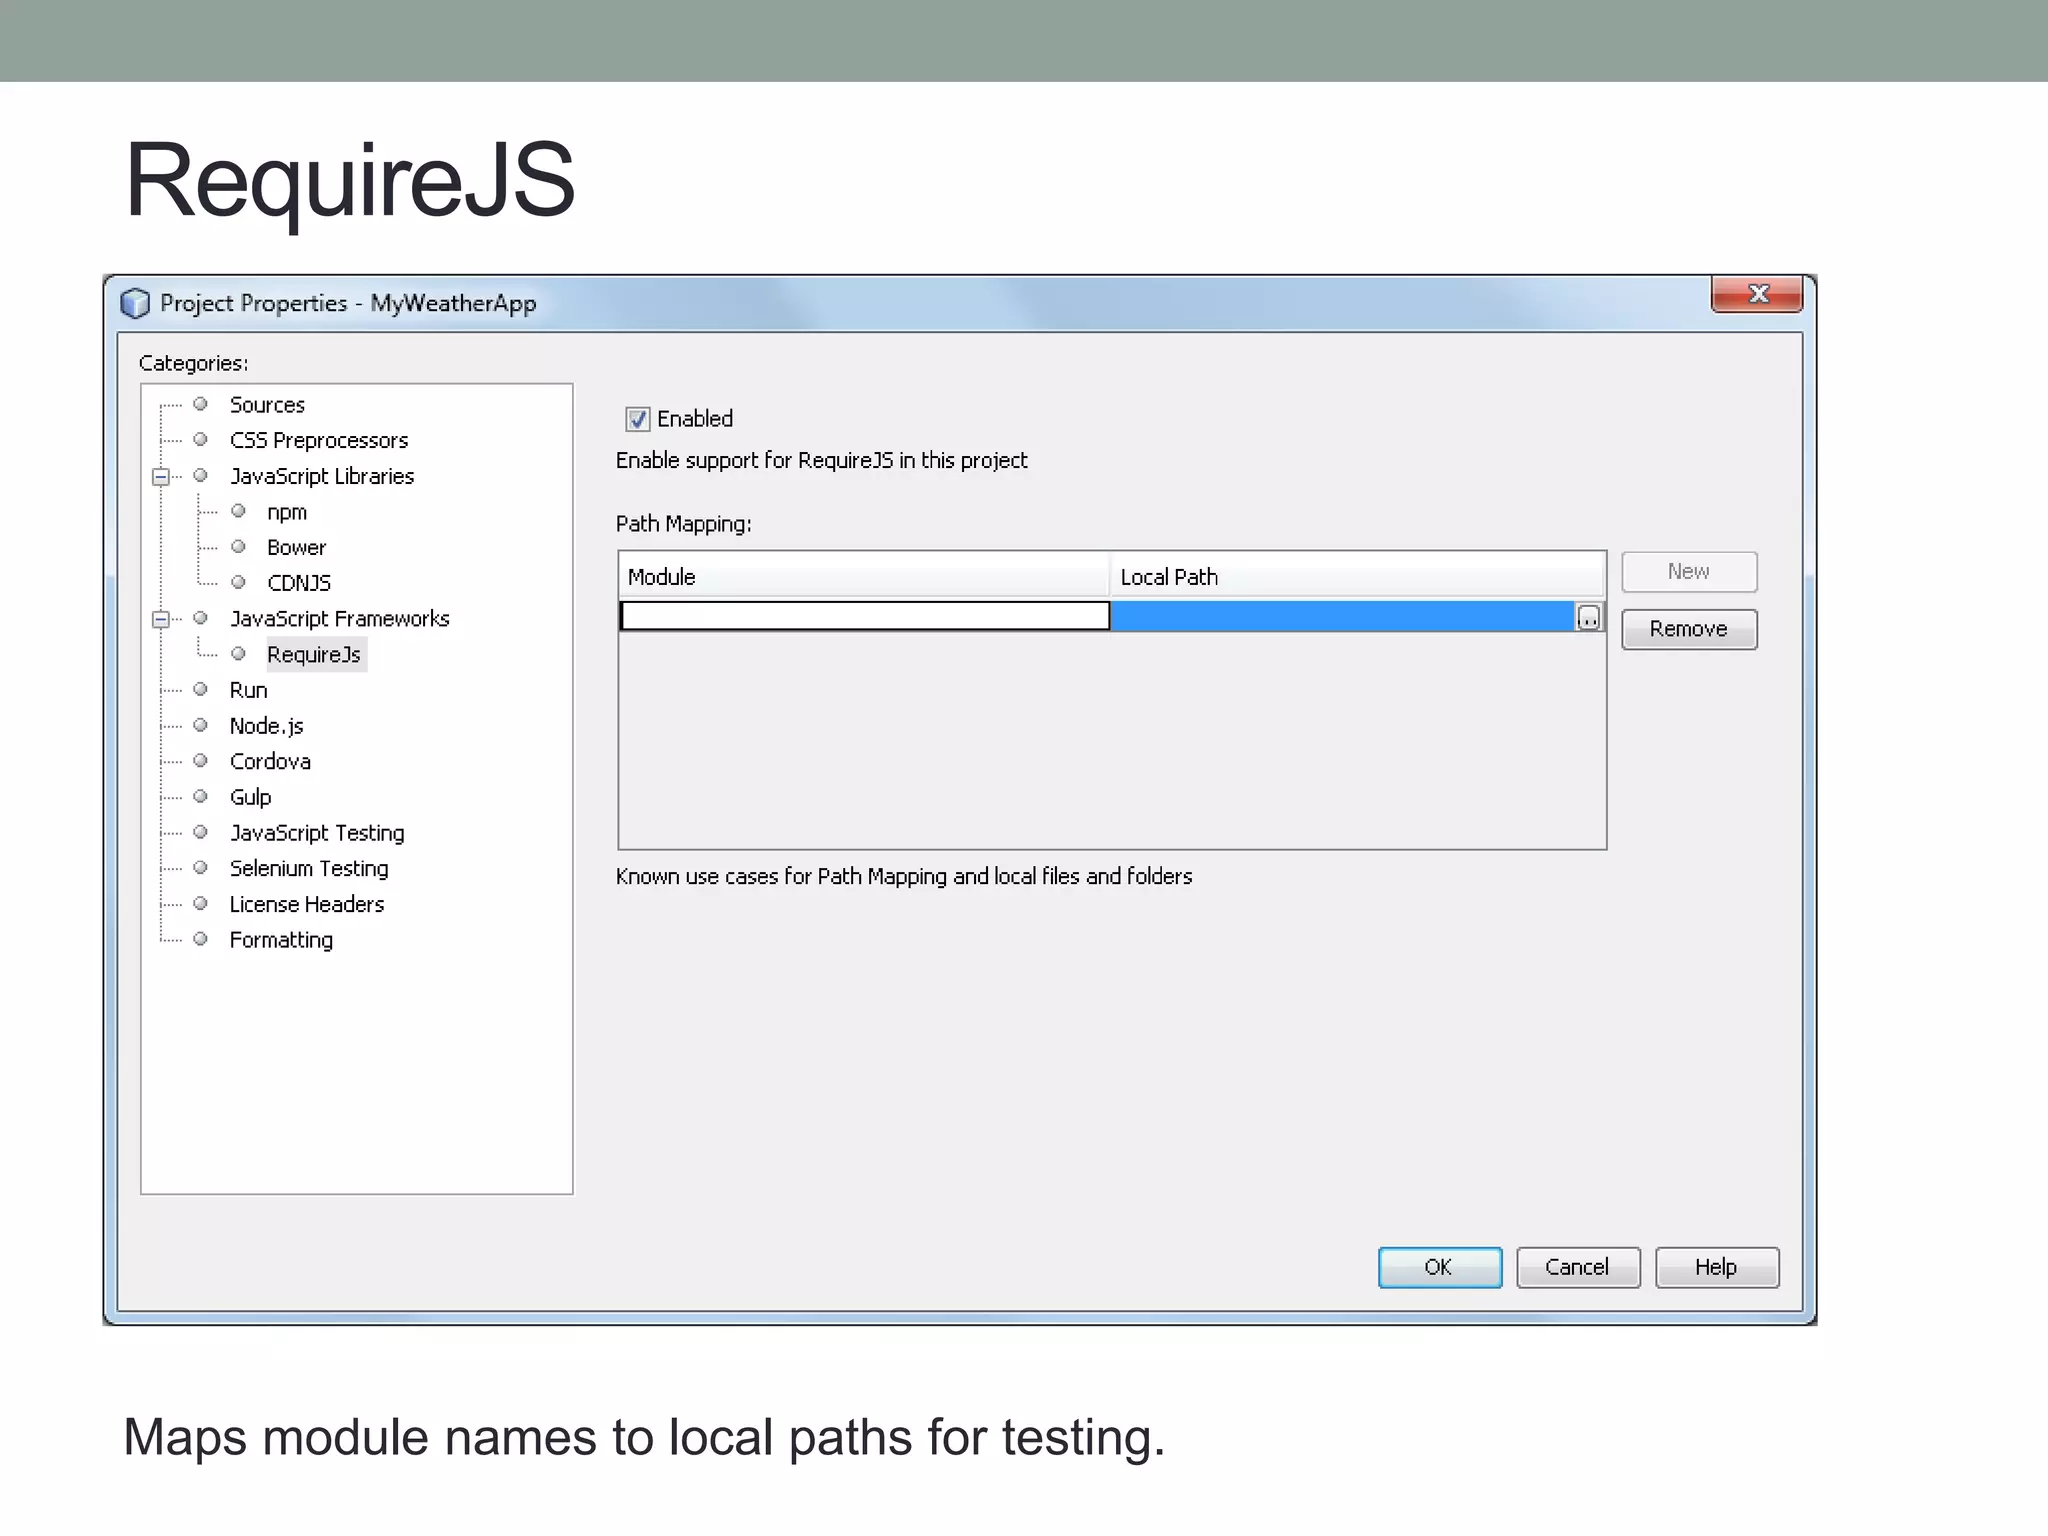Click the Module cell input field

click(865, 616)
